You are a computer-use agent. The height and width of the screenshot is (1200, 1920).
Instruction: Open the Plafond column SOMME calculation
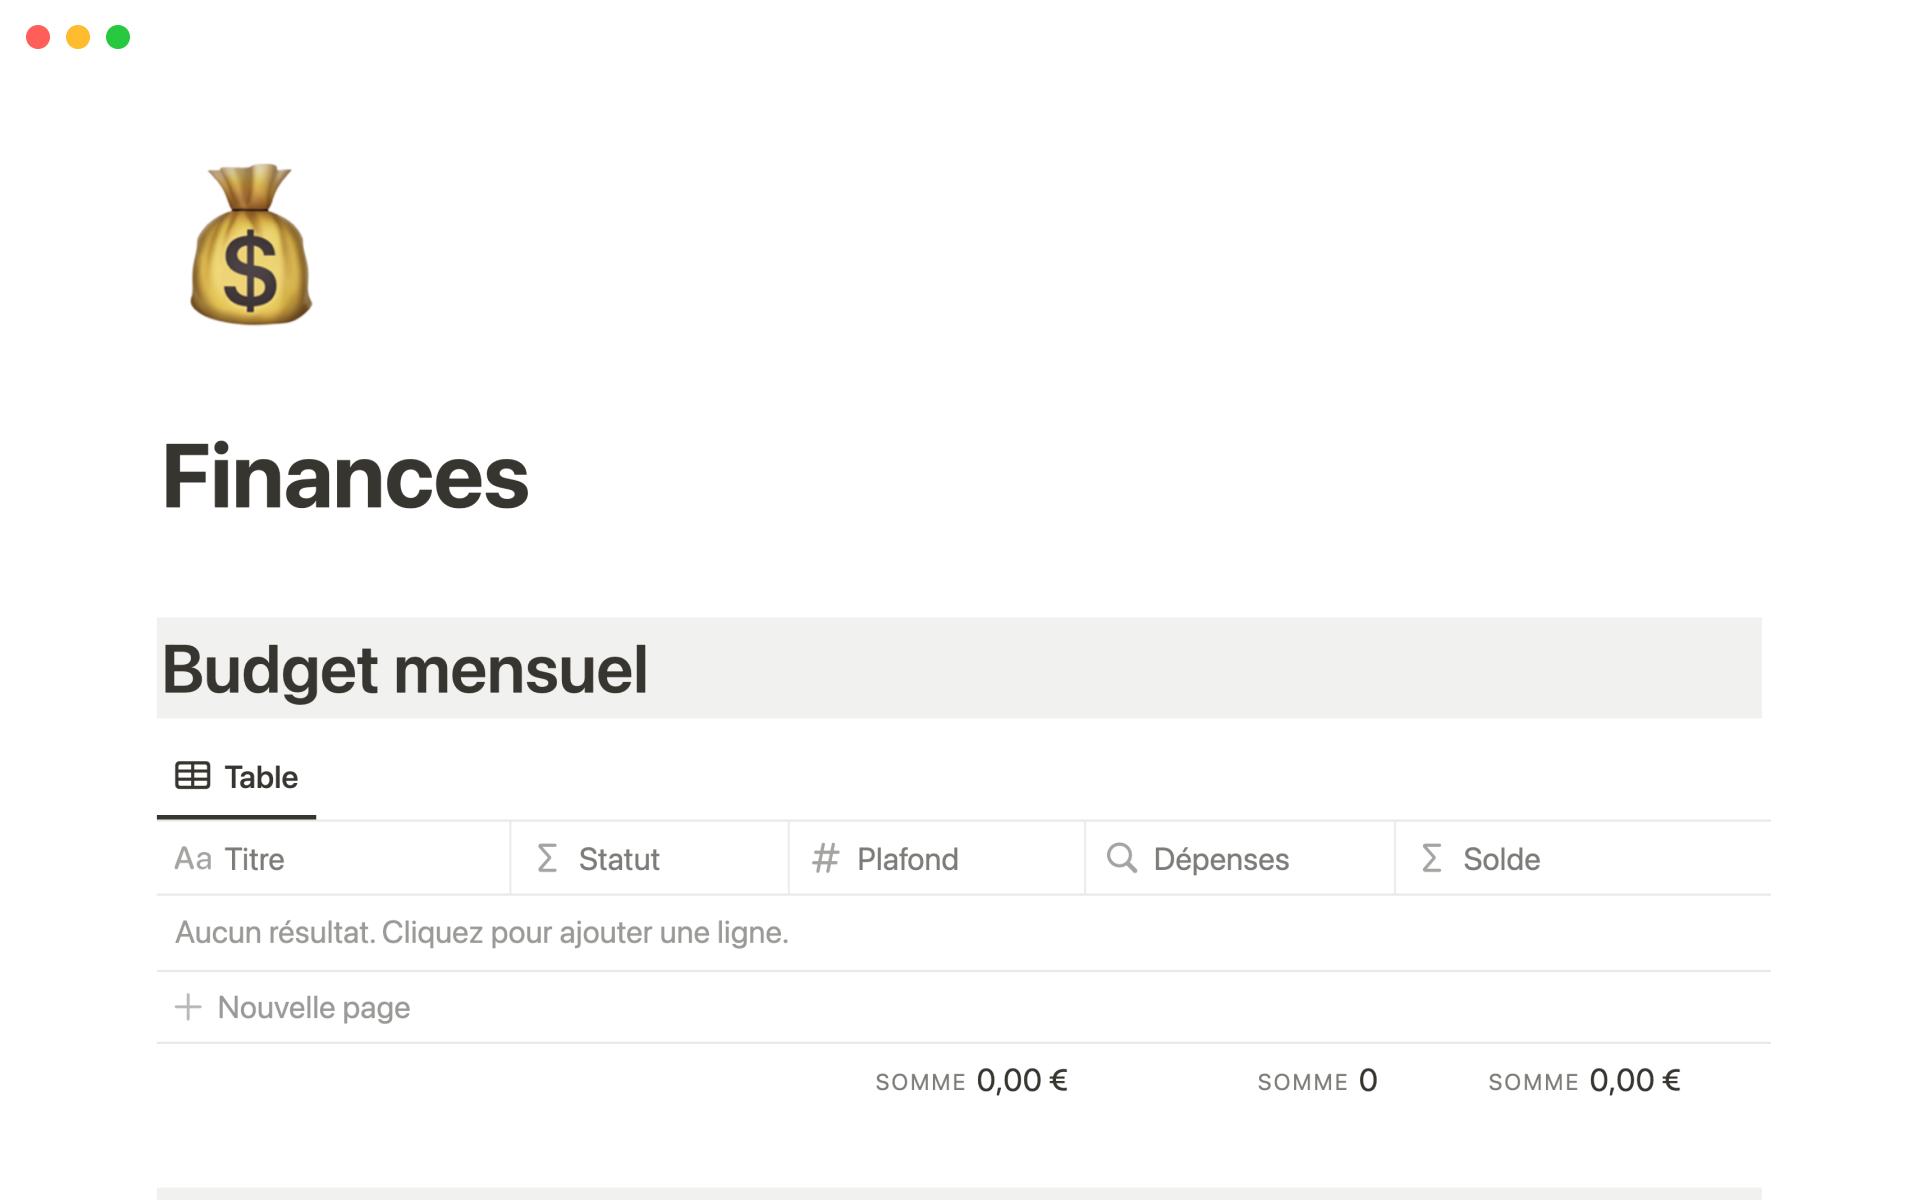[971, 1081]
